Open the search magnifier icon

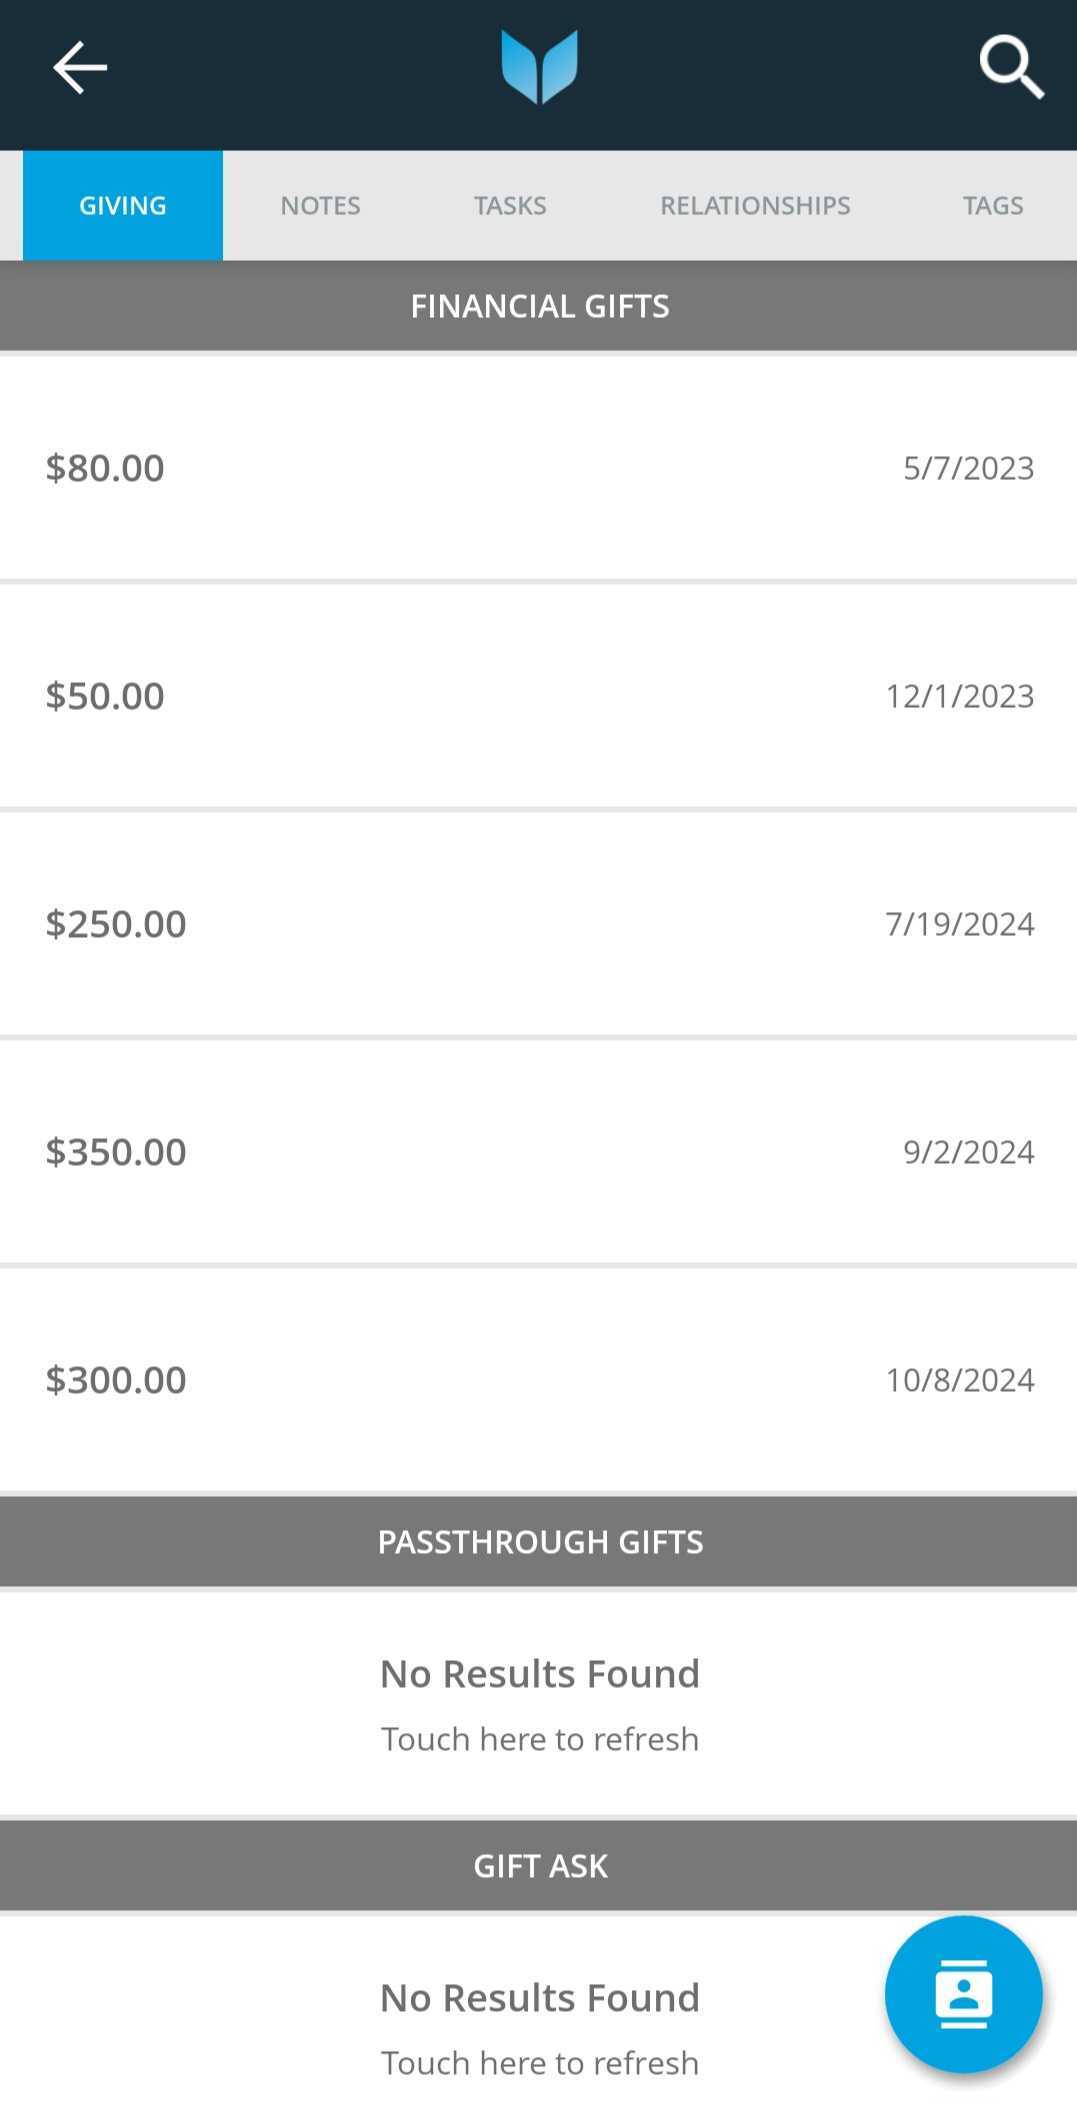coord(1011,68)
